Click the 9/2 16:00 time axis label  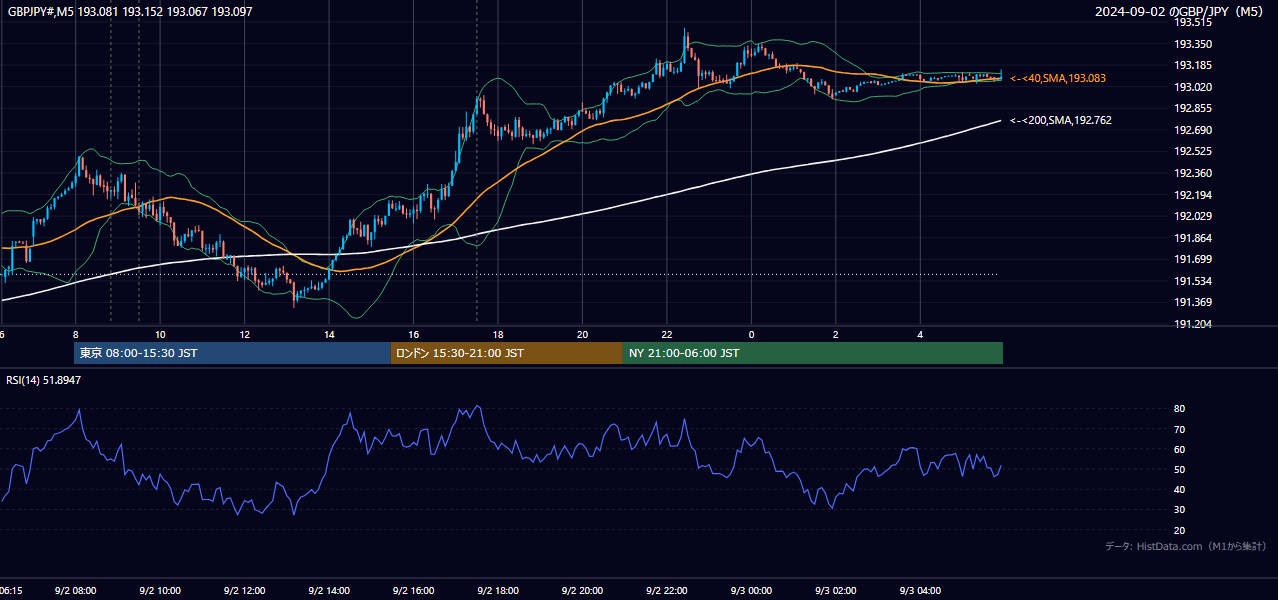[x=413, y=591]
